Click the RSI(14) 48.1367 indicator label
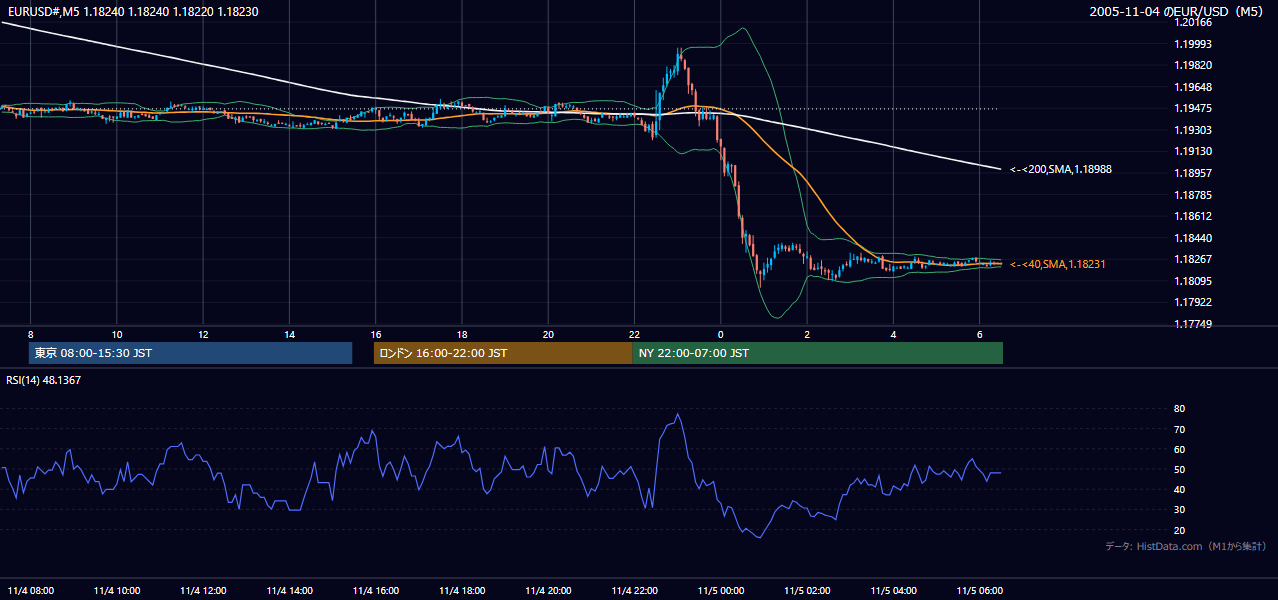This screenshot has width=1278, height=600. click(44, 380)
